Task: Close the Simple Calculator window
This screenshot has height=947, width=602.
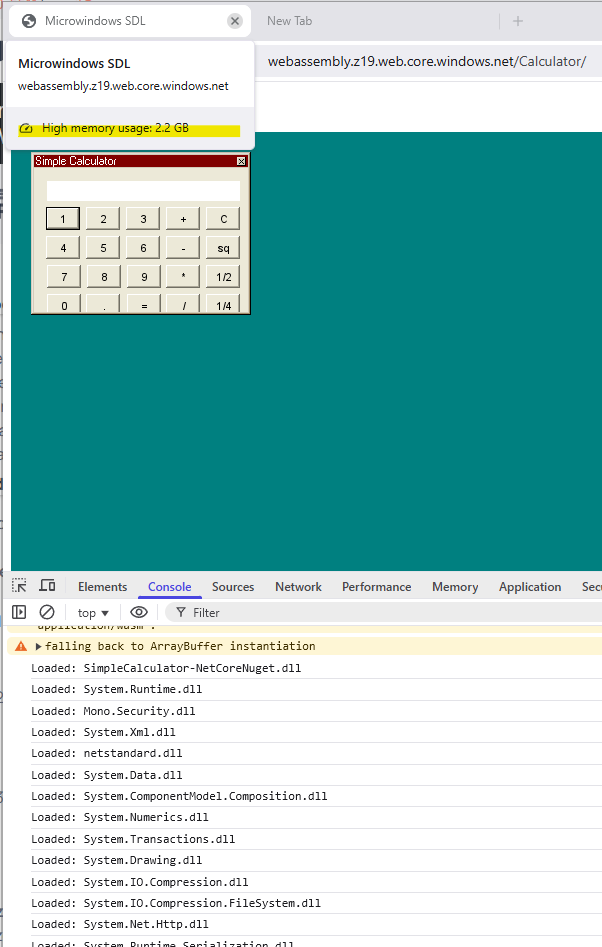Action: click(241, 161)
